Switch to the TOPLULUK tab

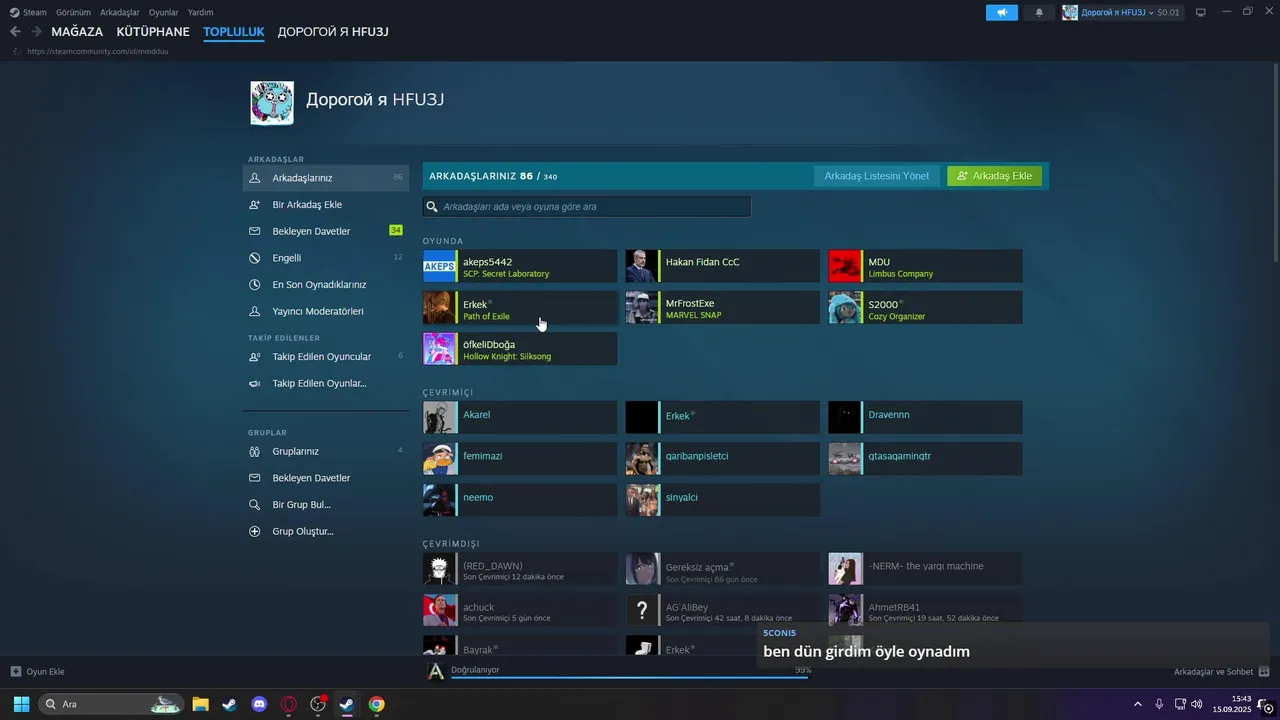[x=234, y=32]
